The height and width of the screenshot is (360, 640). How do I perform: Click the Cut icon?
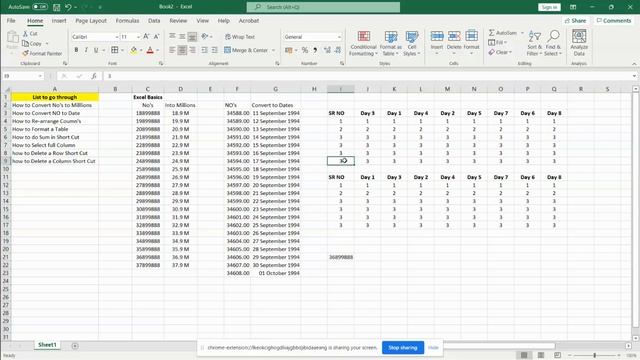[30, 34]
